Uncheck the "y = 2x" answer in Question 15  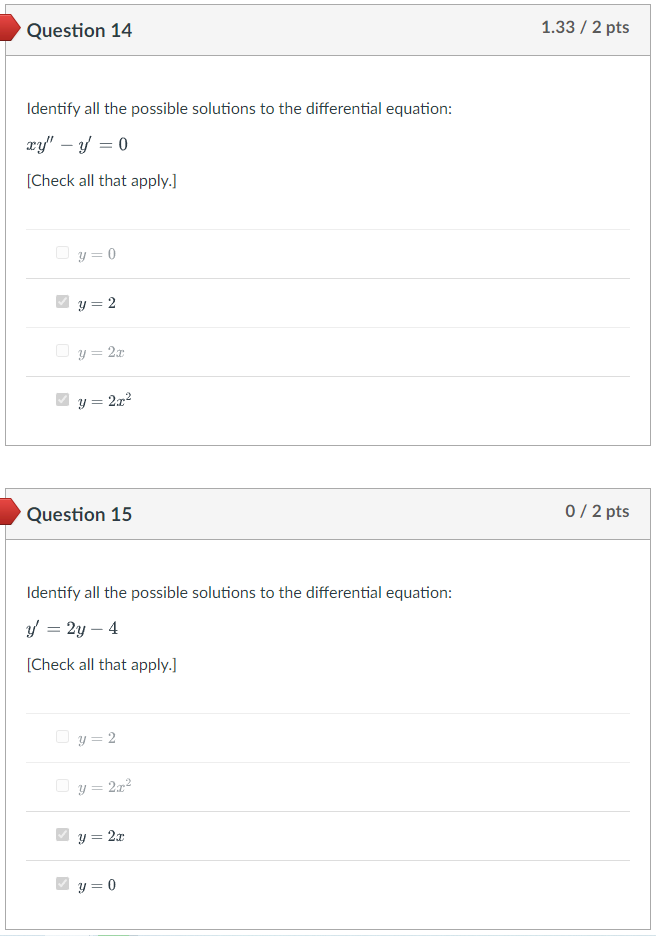(61, 834)
